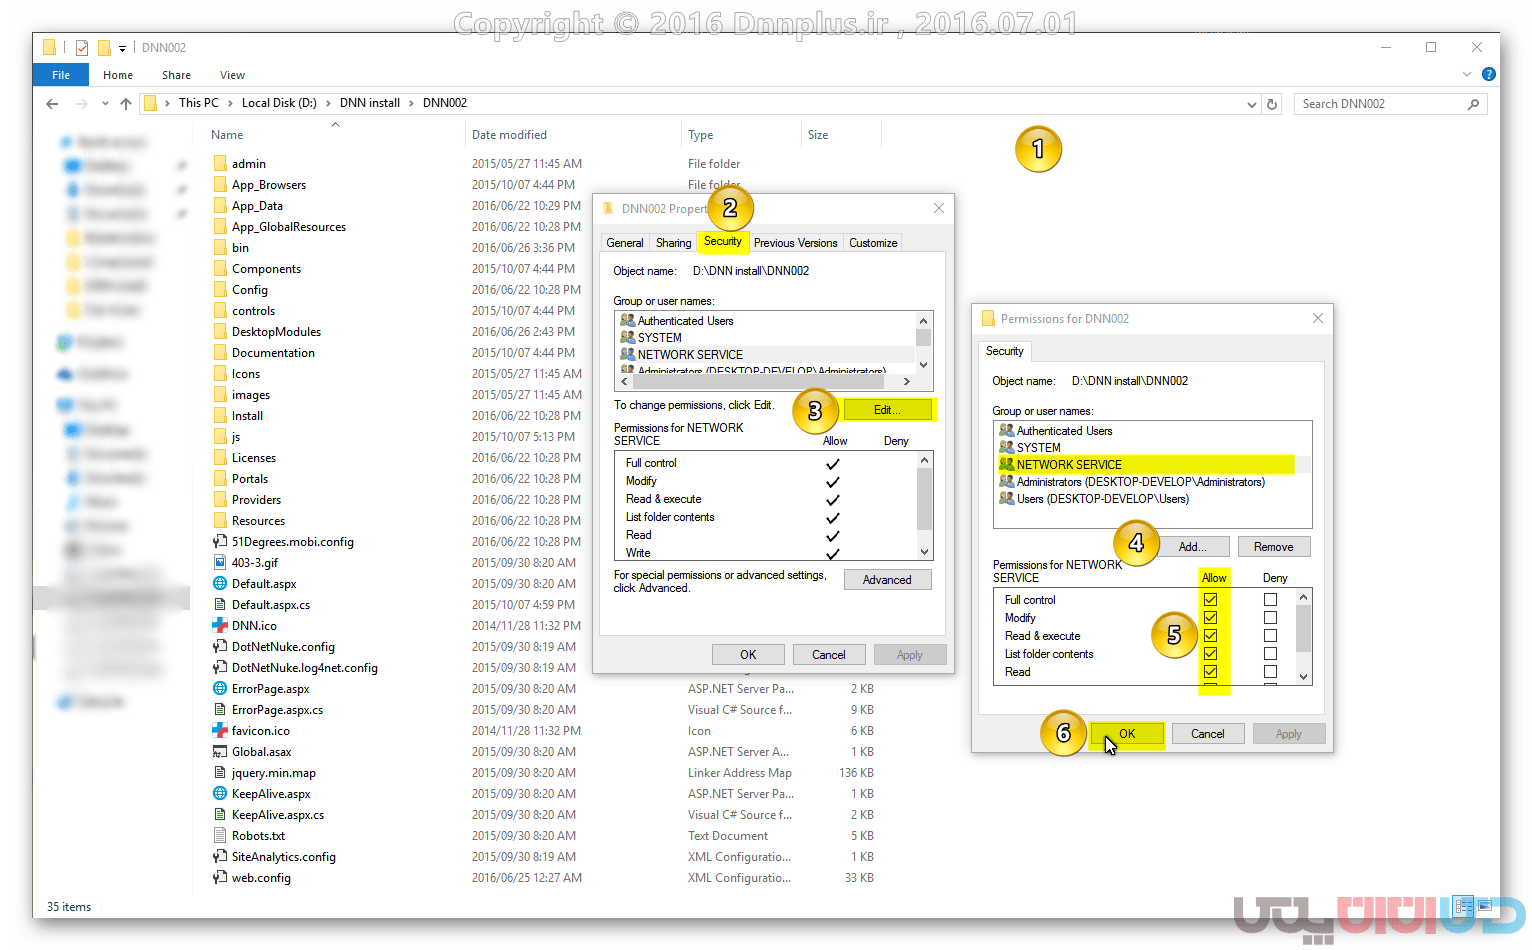Image resolution: width=1532 pixels, height=950 pixels.
Task: Check the Deny box for Modify
Action: tap(1270, 618)
